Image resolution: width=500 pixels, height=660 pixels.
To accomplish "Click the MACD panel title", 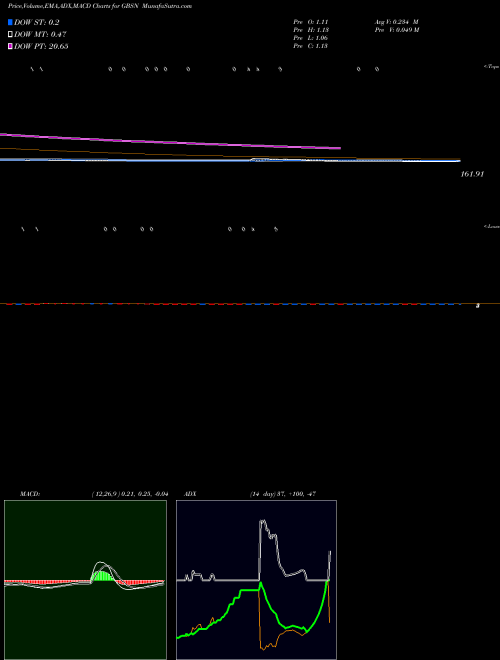I will (30, 494).
